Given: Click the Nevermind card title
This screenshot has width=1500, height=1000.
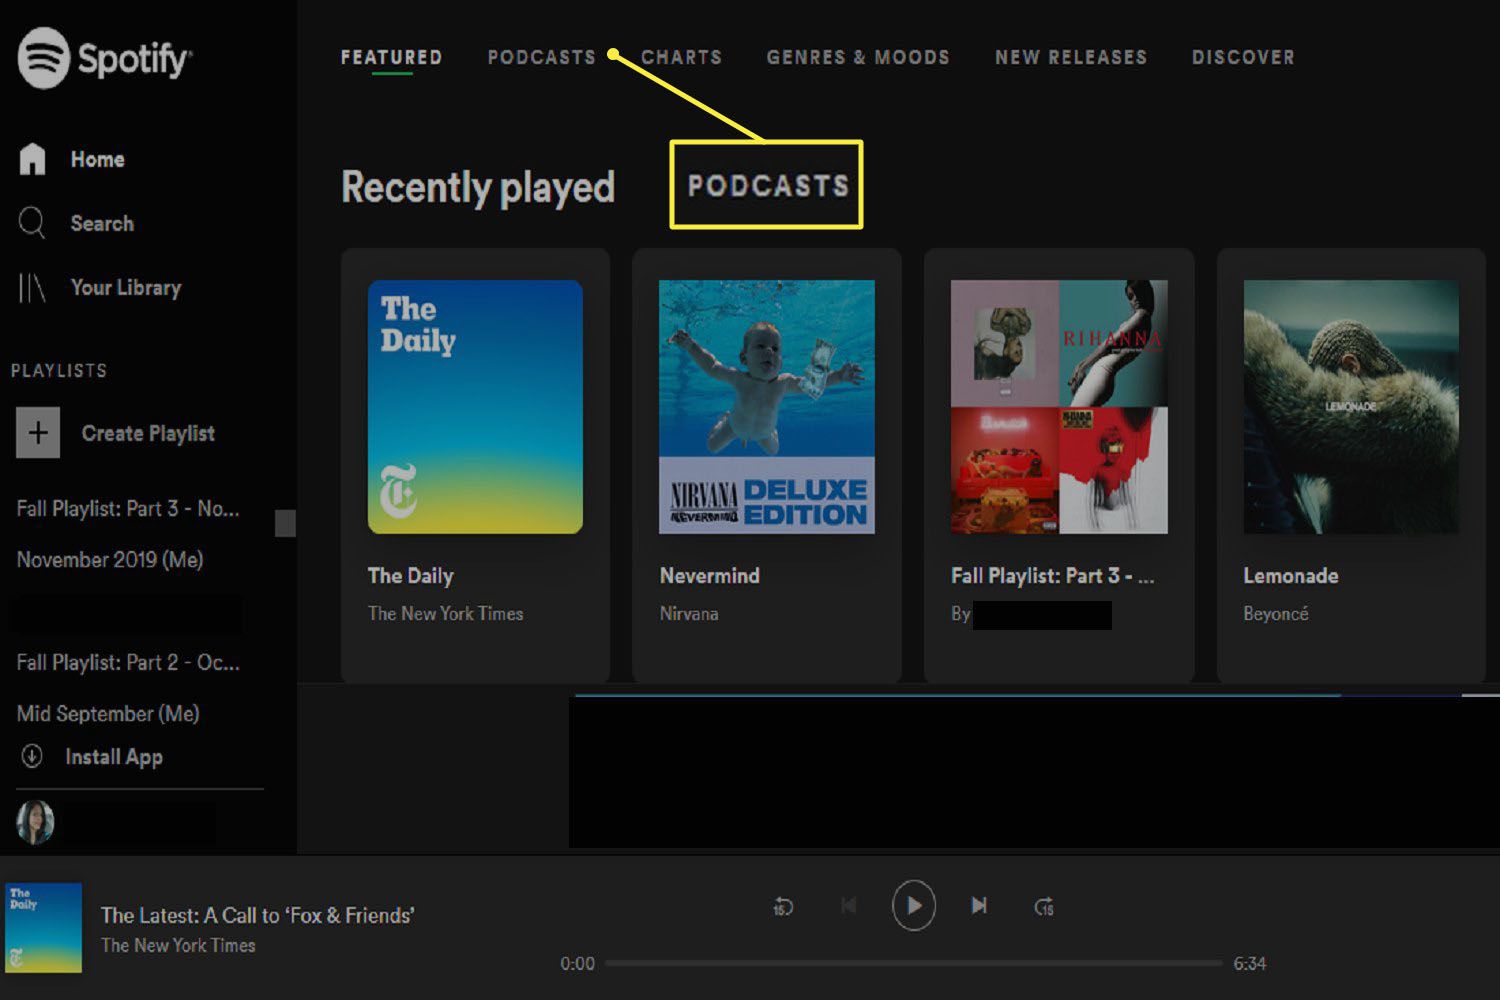Looking at the screenshot, I should (x=710, y=576).
